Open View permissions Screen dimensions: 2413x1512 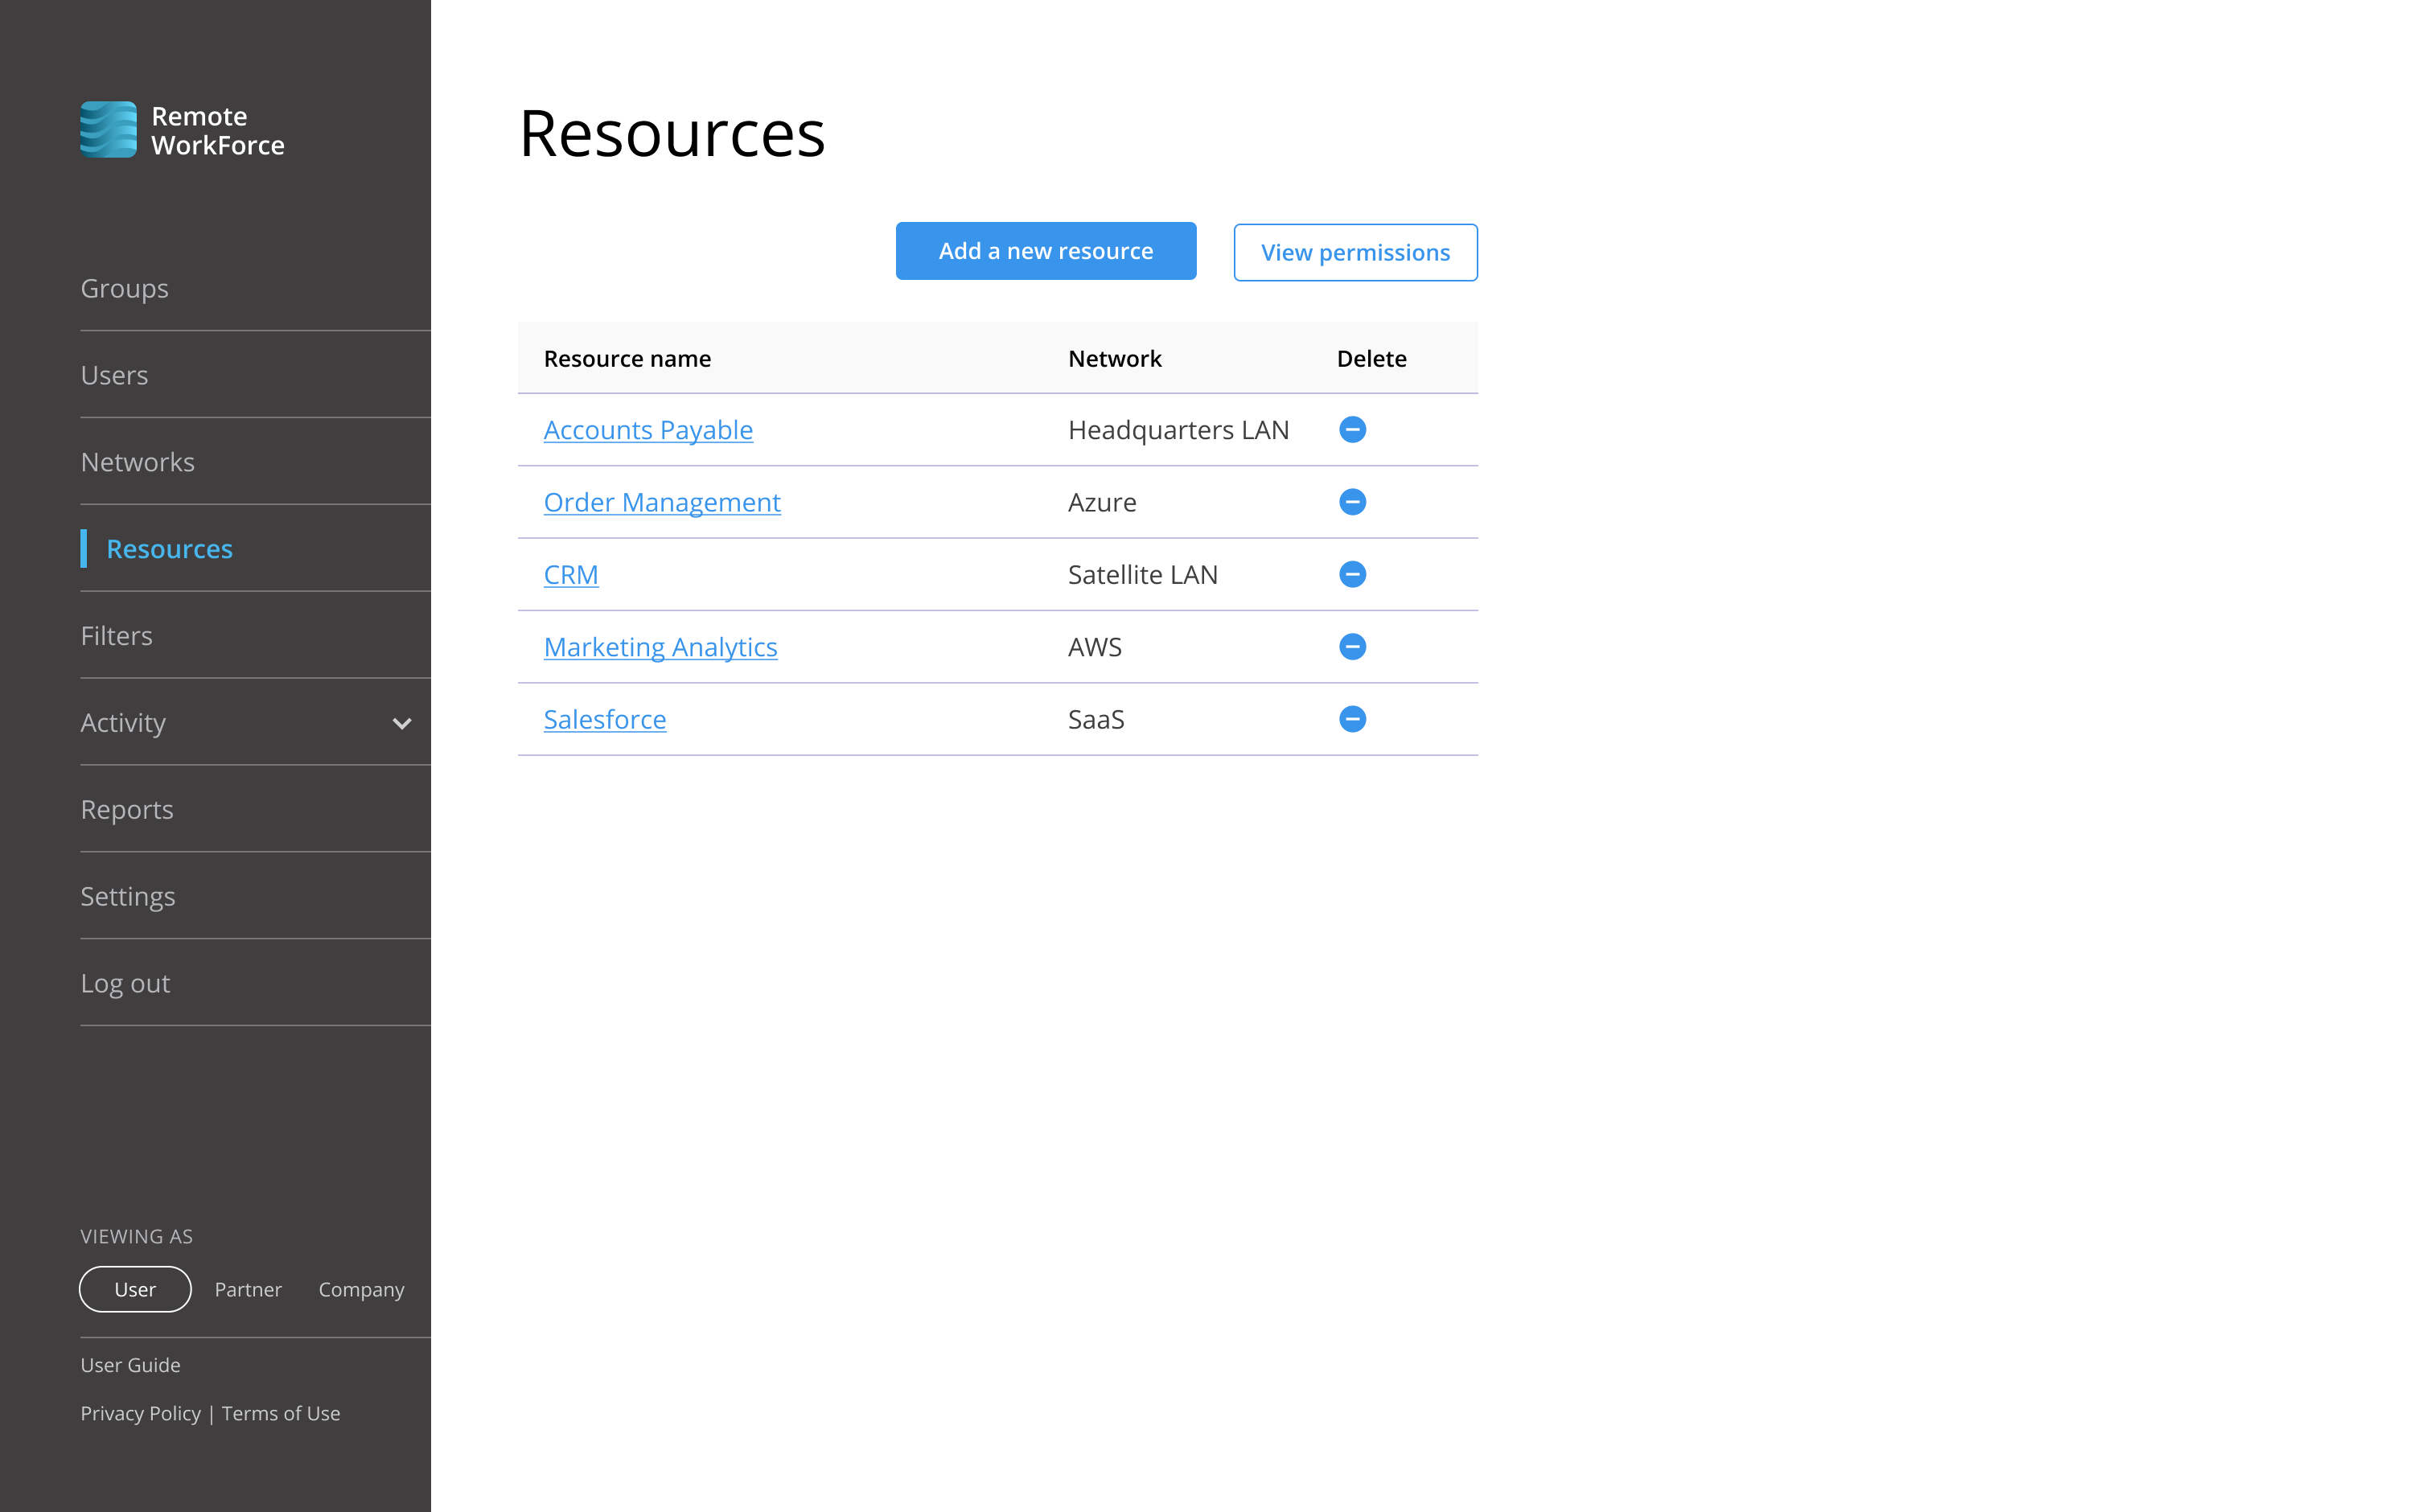(1354, 252)
